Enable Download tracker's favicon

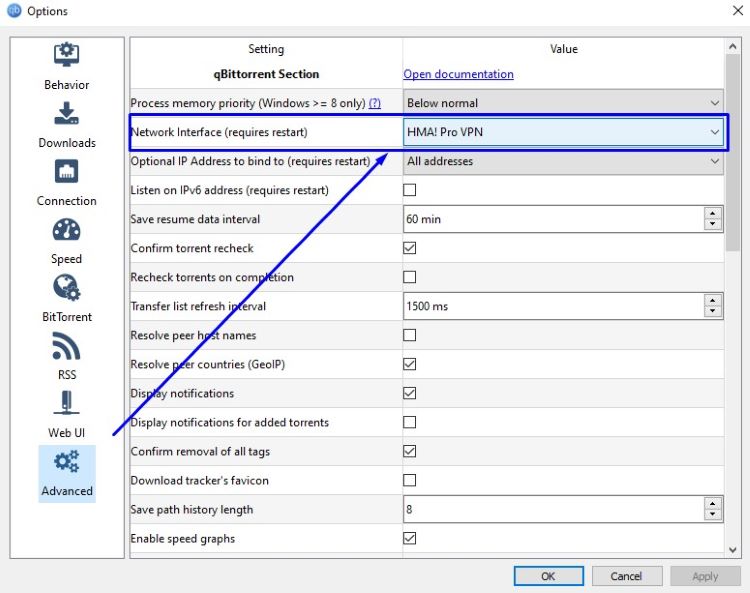tap(409, 480)
